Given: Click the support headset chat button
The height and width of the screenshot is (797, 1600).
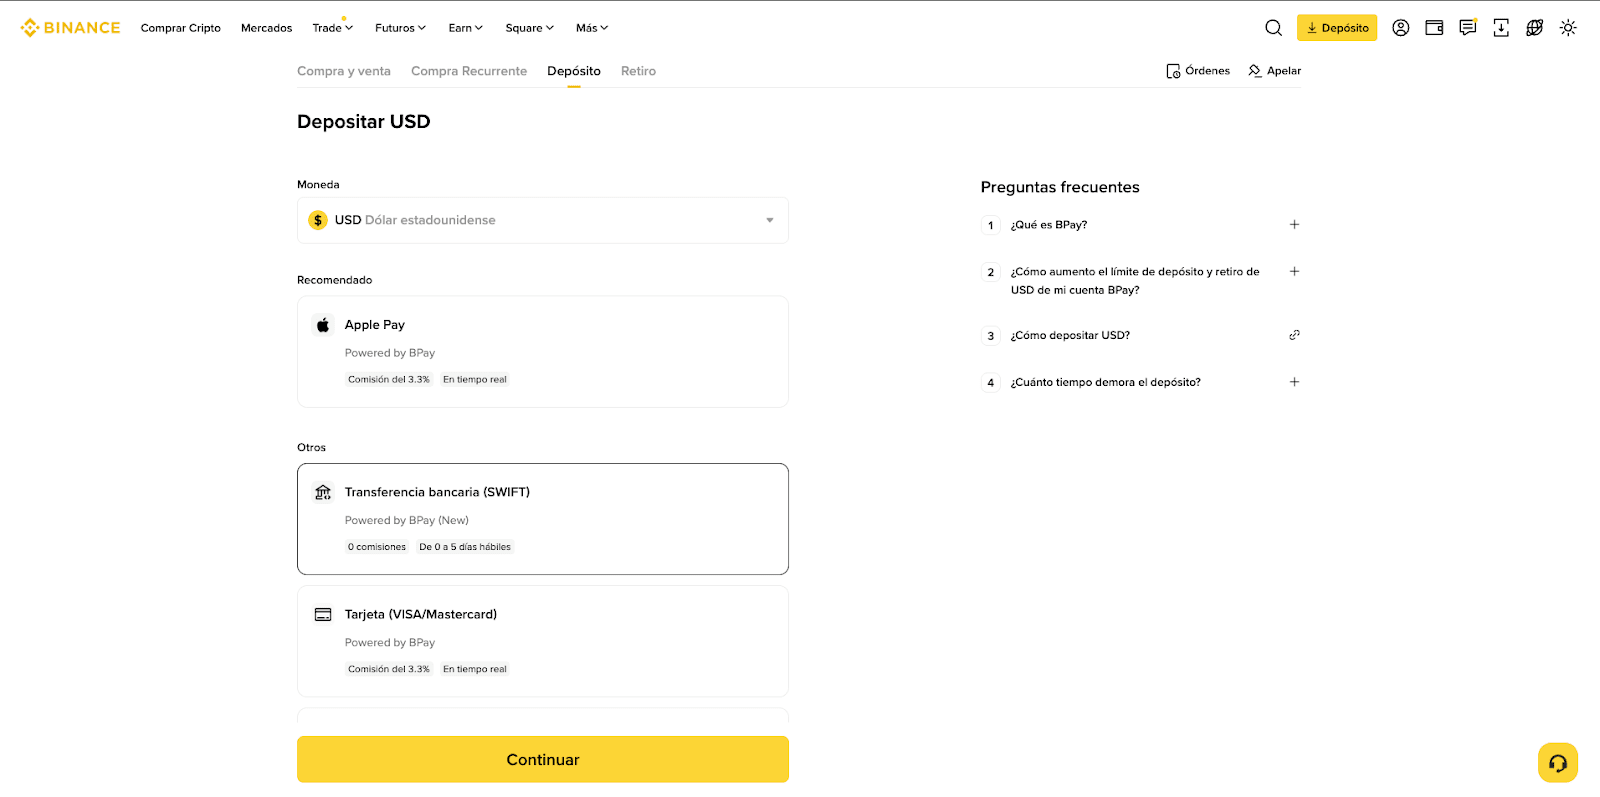Looking at the screenshot, I should (1557, 763).
